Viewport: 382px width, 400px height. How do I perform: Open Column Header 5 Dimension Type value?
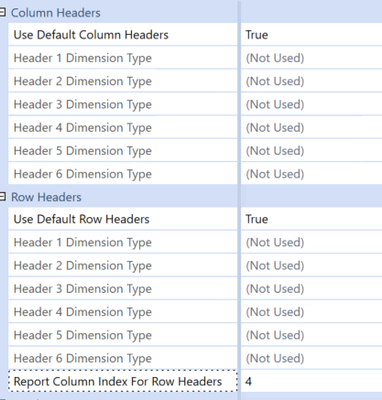tap(312, 151)
